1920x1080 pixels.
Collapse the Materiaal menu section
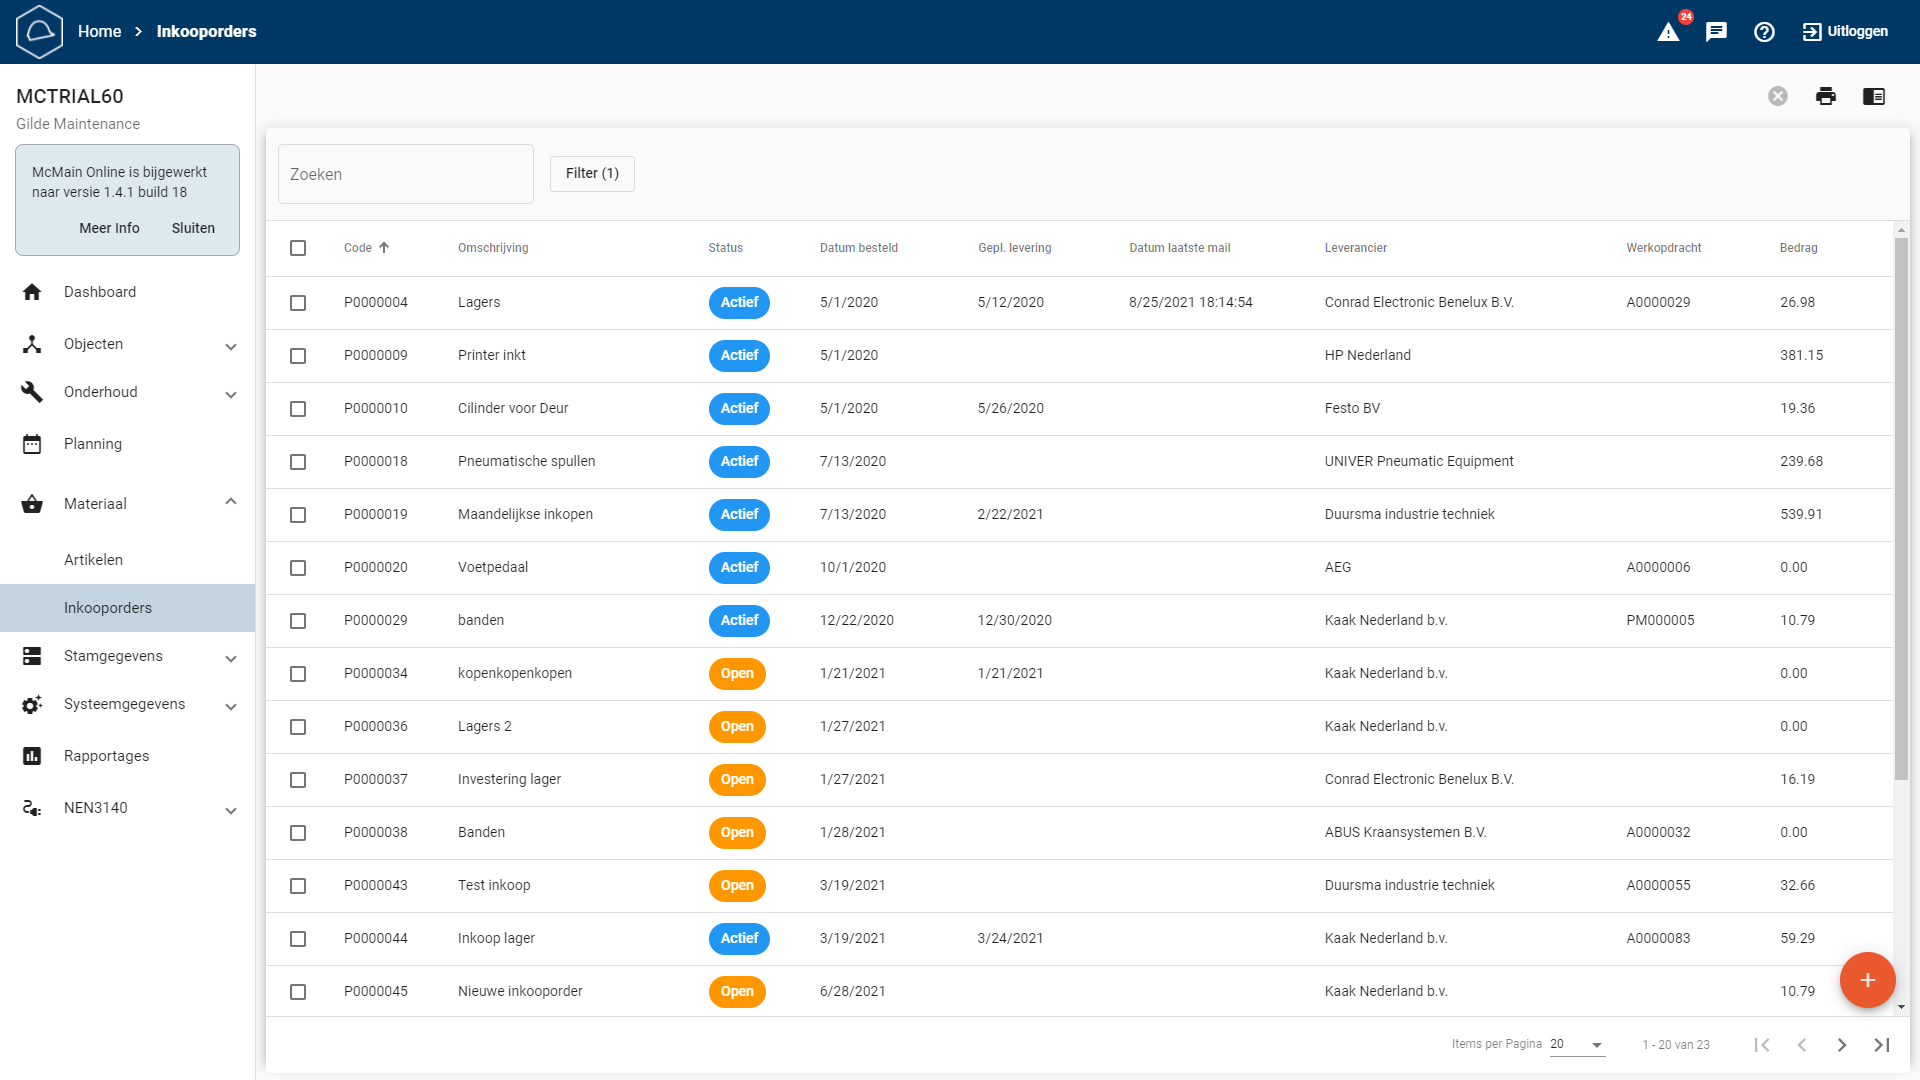(231, 502)
